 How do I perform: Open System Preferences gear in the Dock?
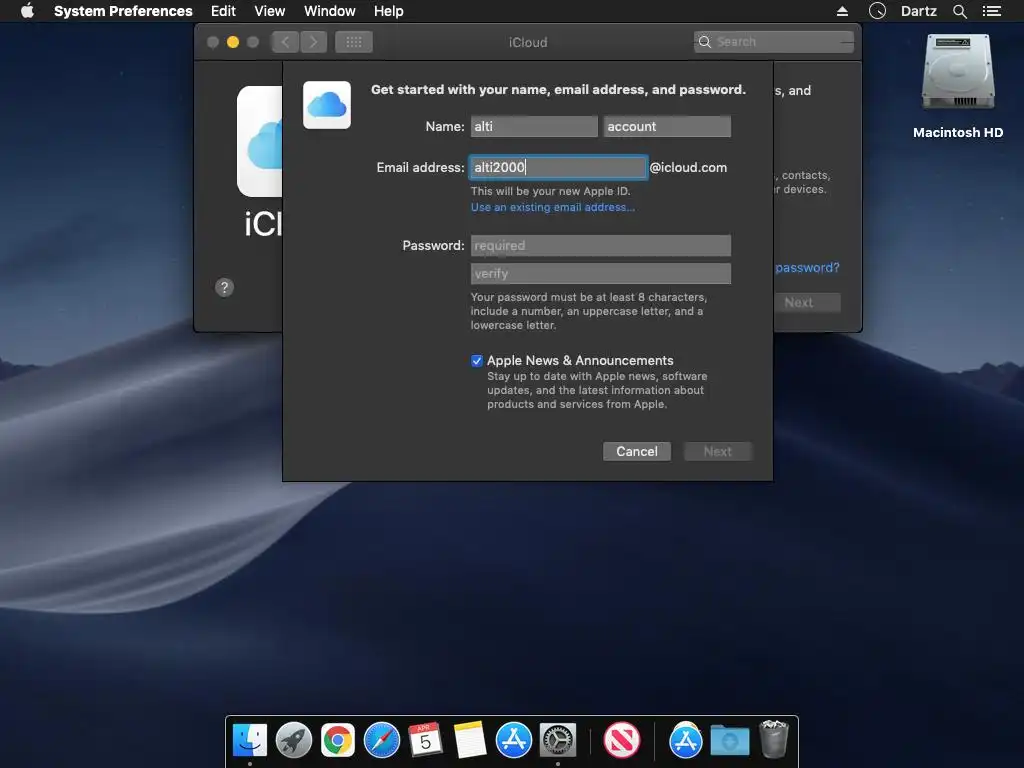point(558,741)
